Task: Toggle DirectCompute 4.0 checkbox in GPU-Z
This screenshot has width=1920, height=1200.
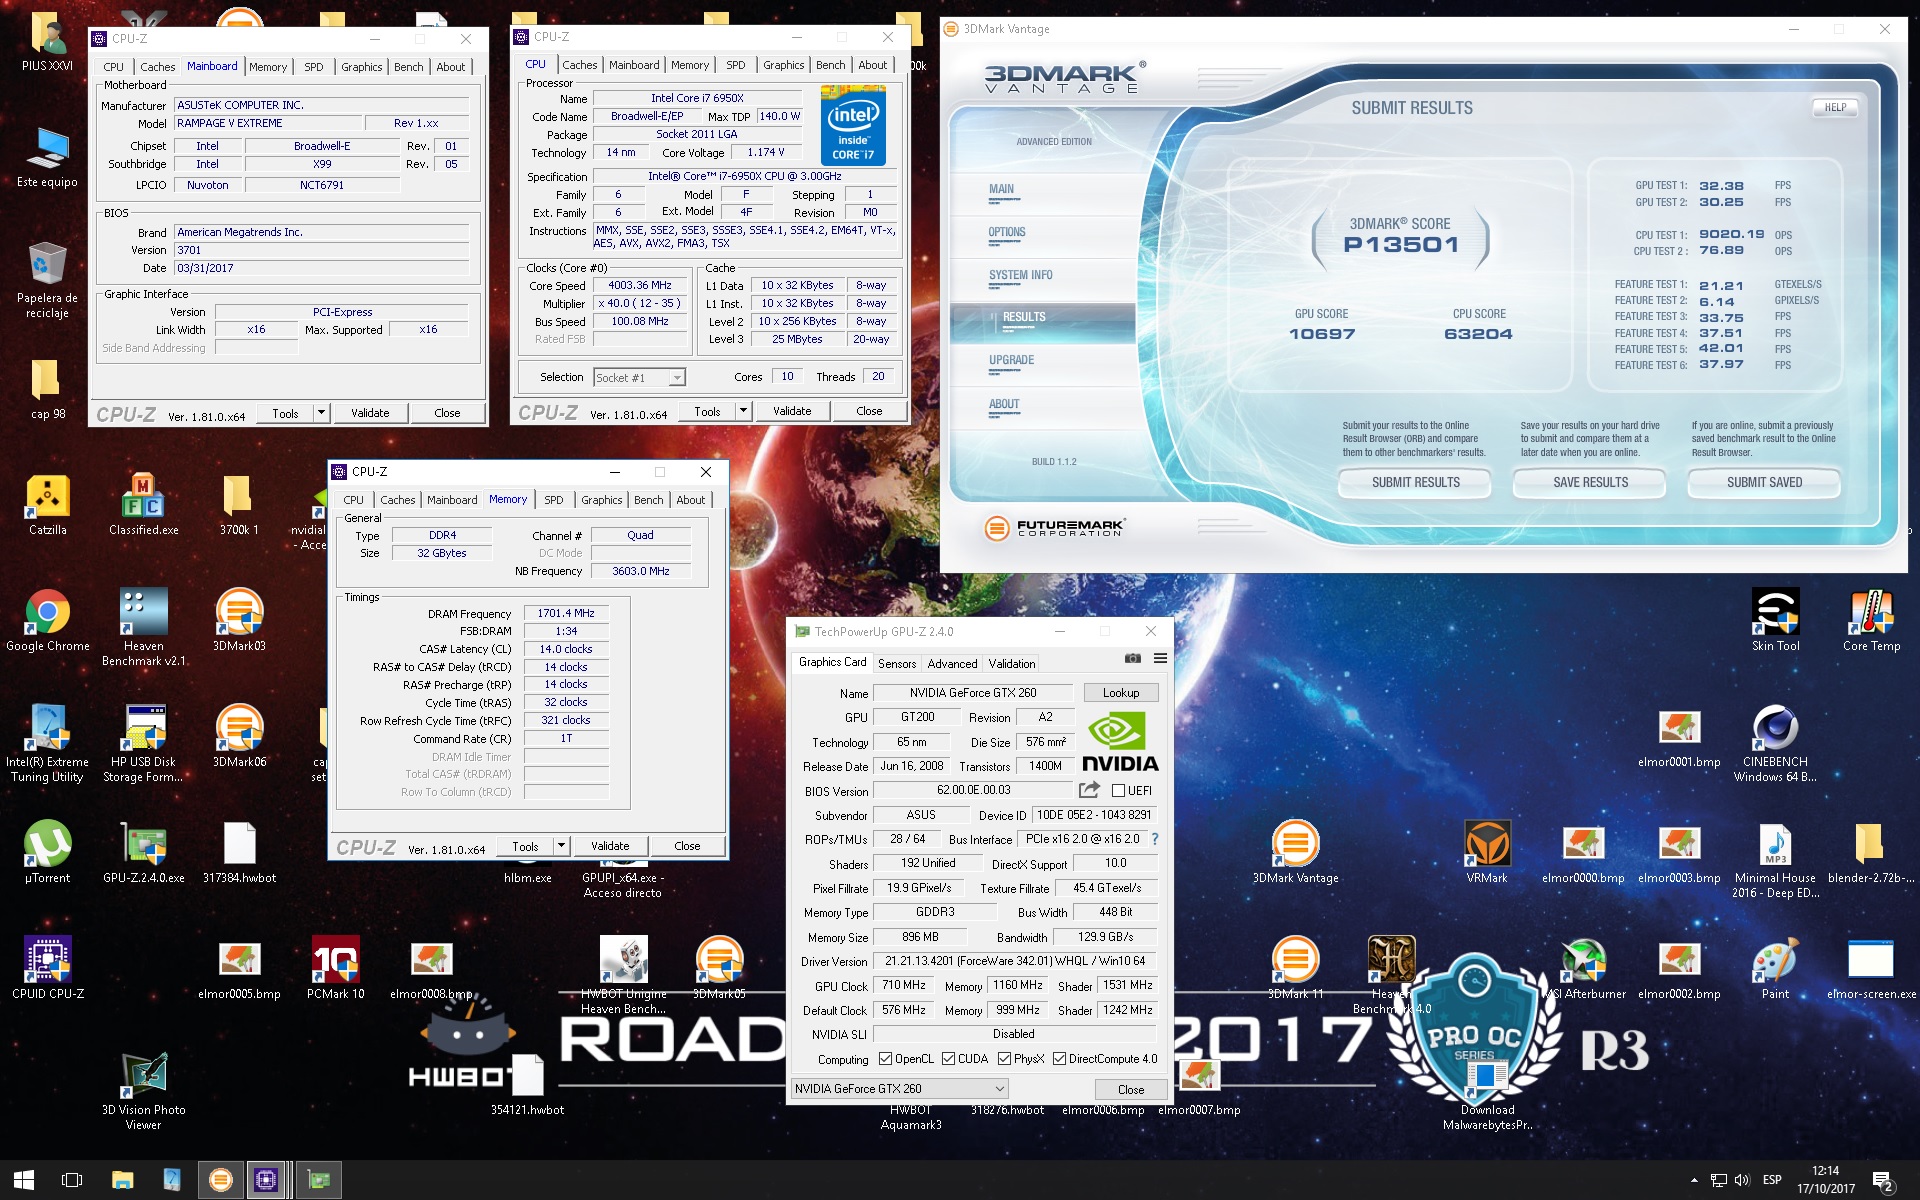Action: pyautogui.click(x=1059, y=1059)
